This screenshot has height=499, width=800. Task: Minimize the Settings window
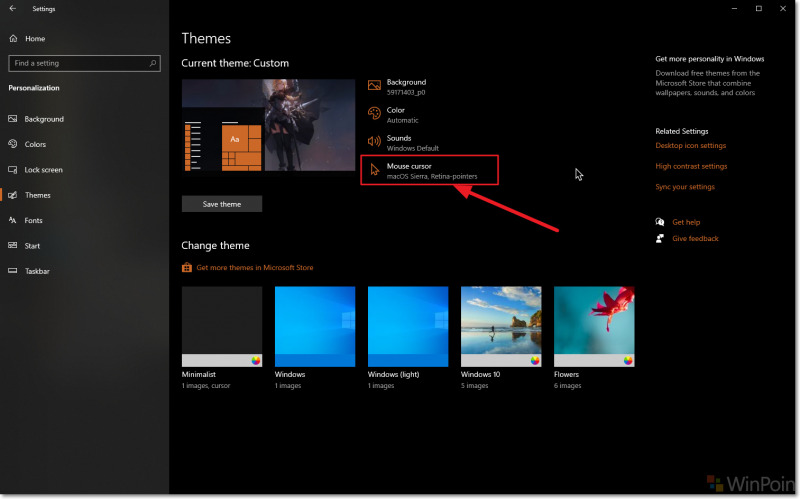(x=734, y=8)
